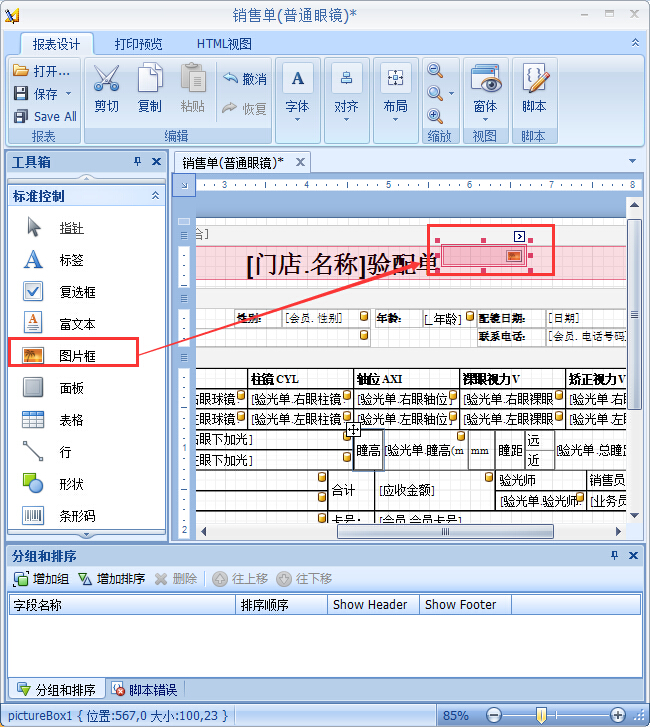Open the smart tag arrow on the picture box
The image size is (650, 727).
(519, 235)
